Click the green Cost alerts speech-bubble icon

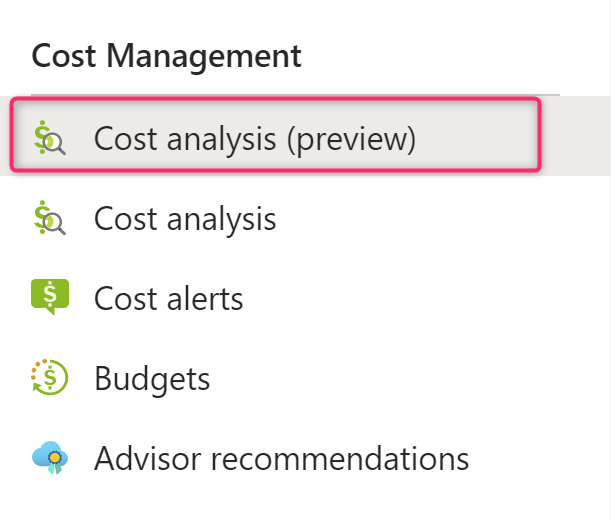[x=49, y=298]
